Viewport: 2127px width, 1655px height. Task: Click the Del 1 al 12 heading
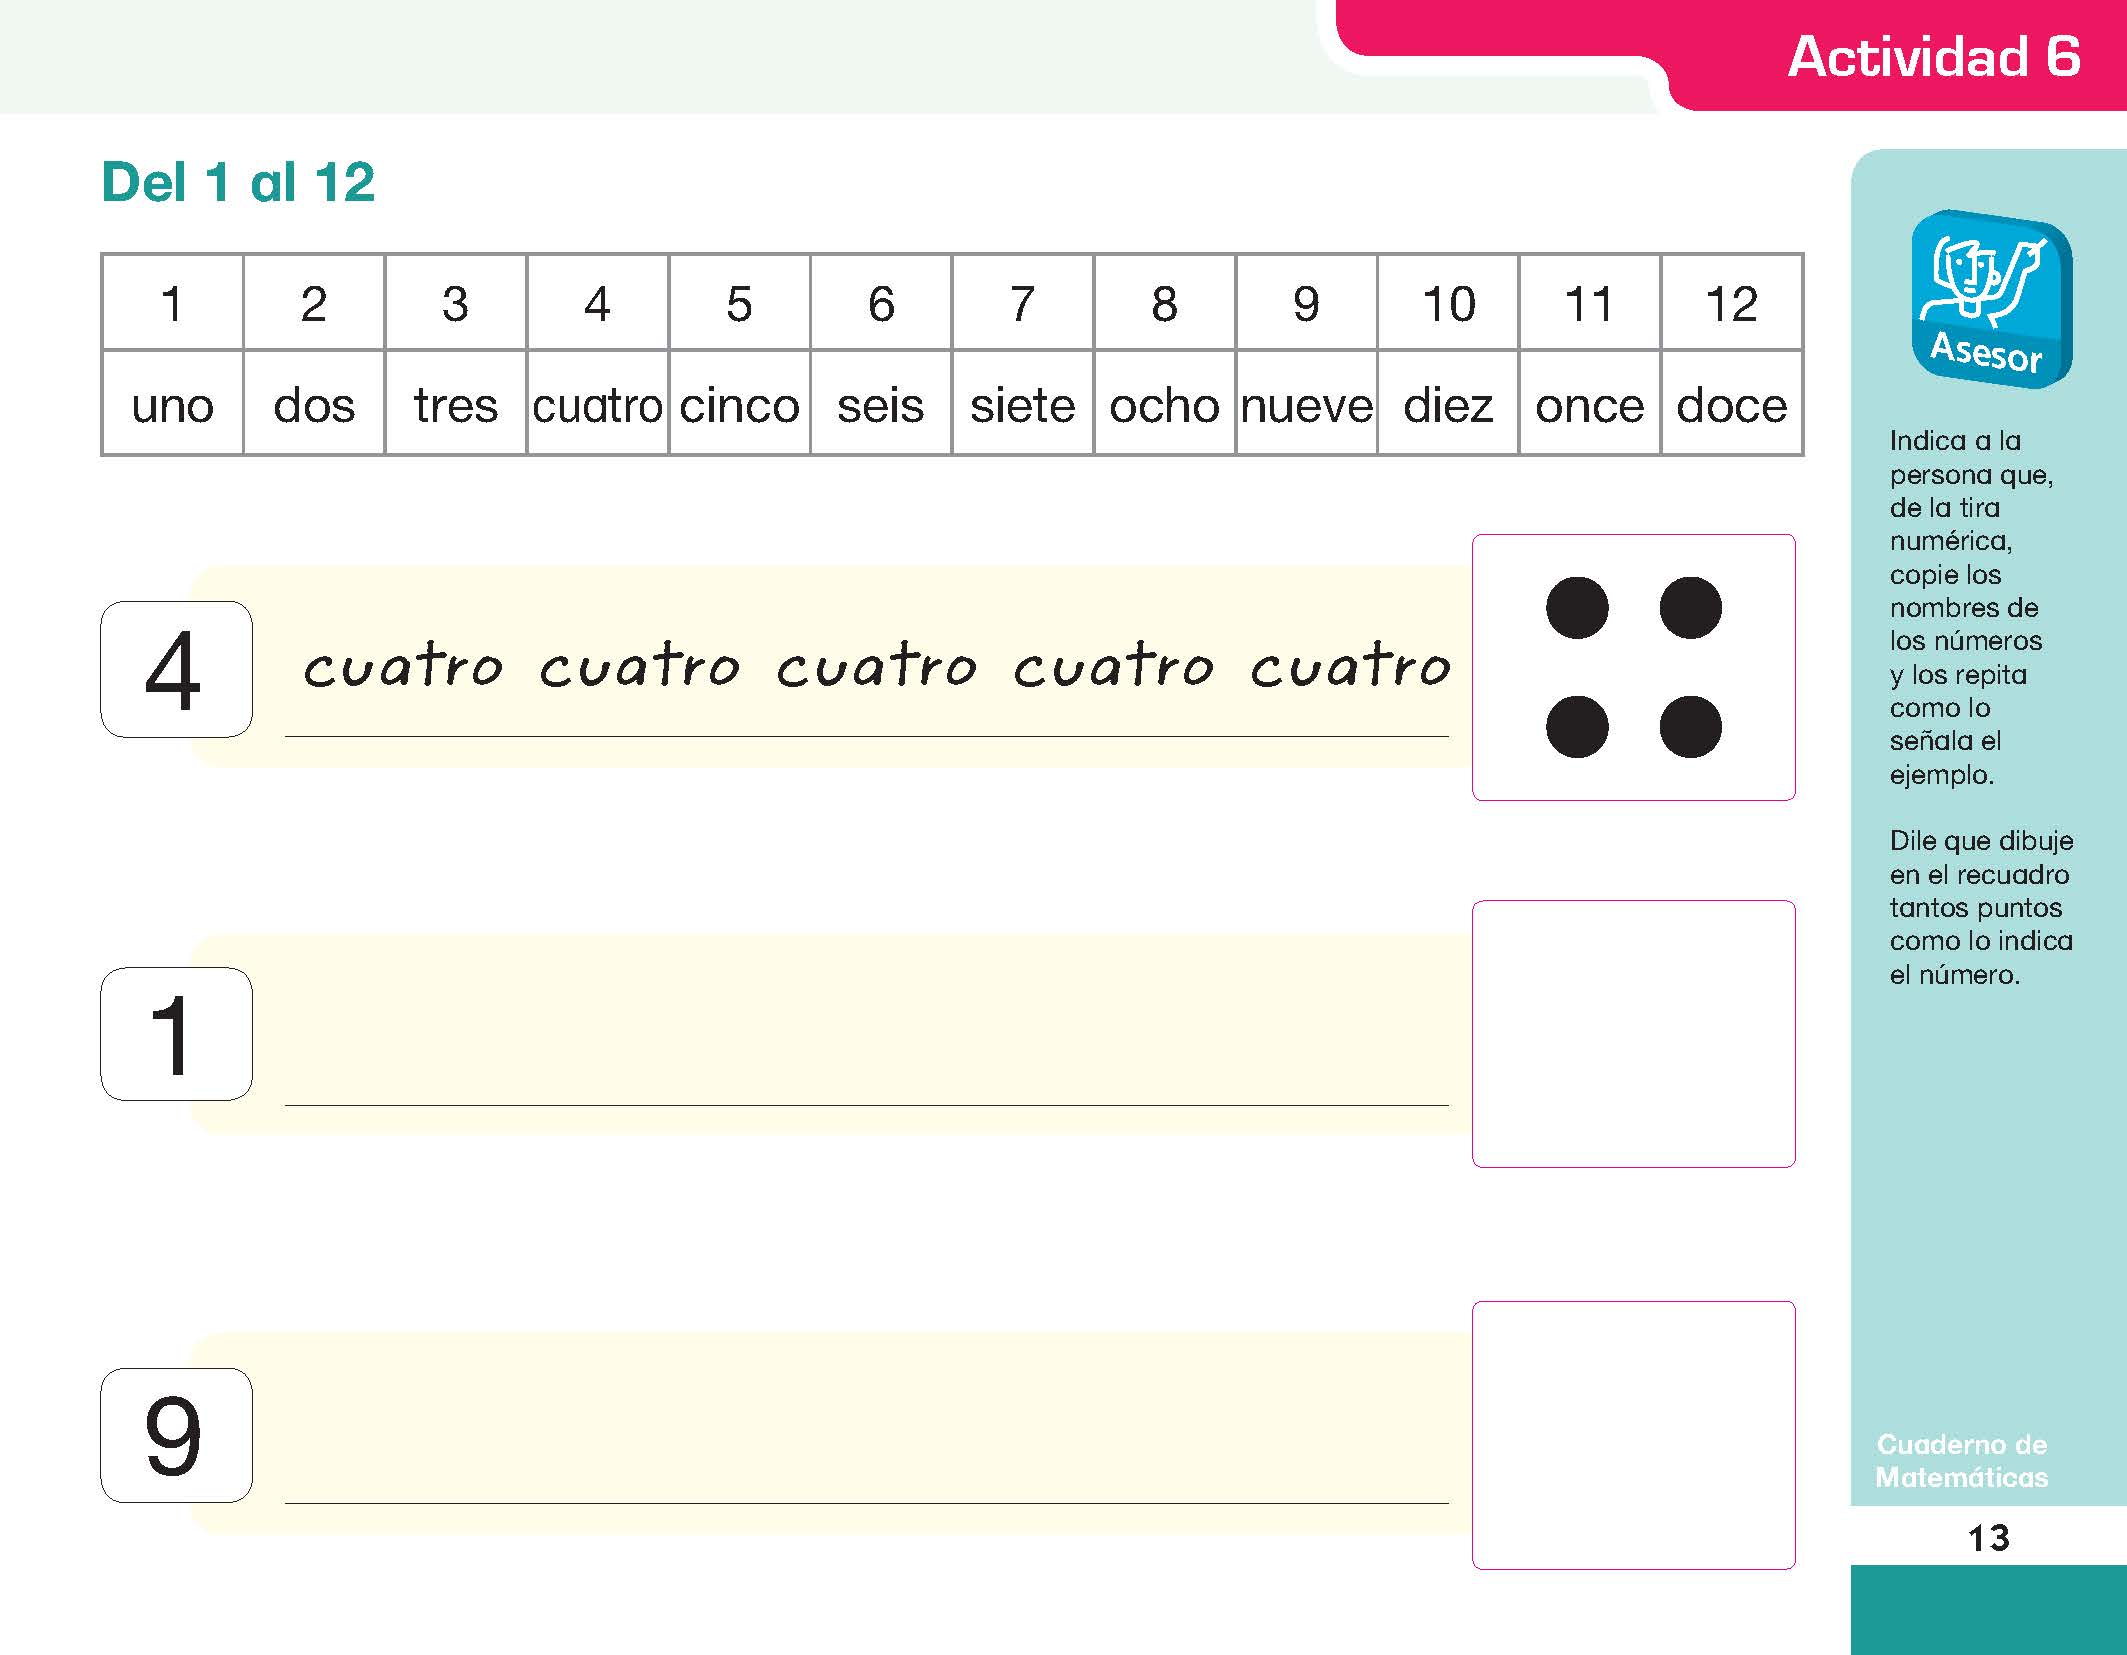point(238,182)
